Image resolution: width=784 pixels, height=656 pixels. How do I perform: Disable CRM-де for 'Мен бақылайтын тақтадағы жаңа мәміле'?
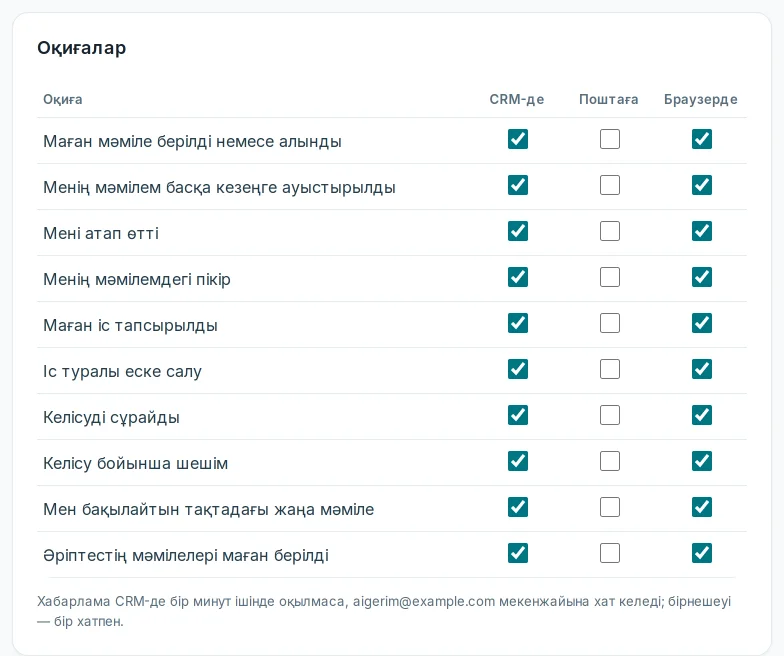[x=518, y=507]
